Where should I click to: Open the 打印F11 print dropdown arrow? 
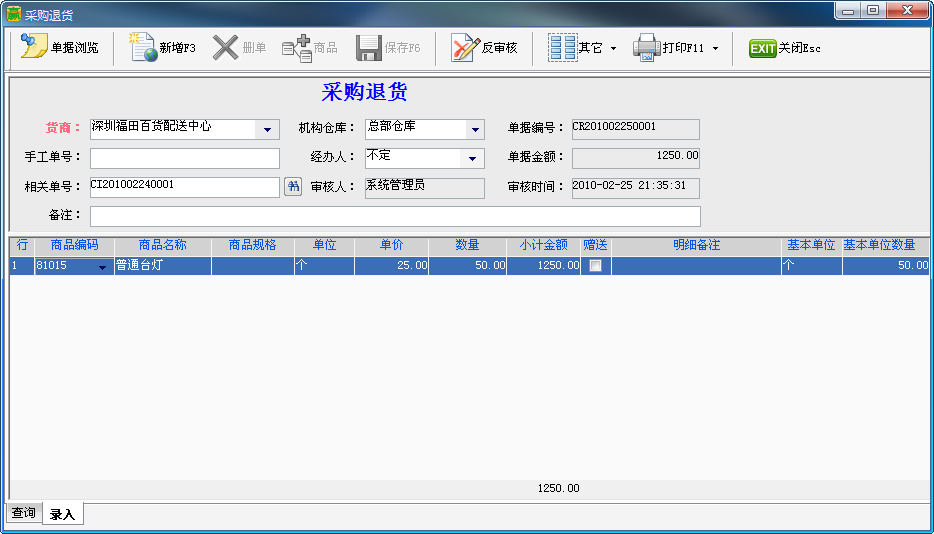(x=715, y=48)
